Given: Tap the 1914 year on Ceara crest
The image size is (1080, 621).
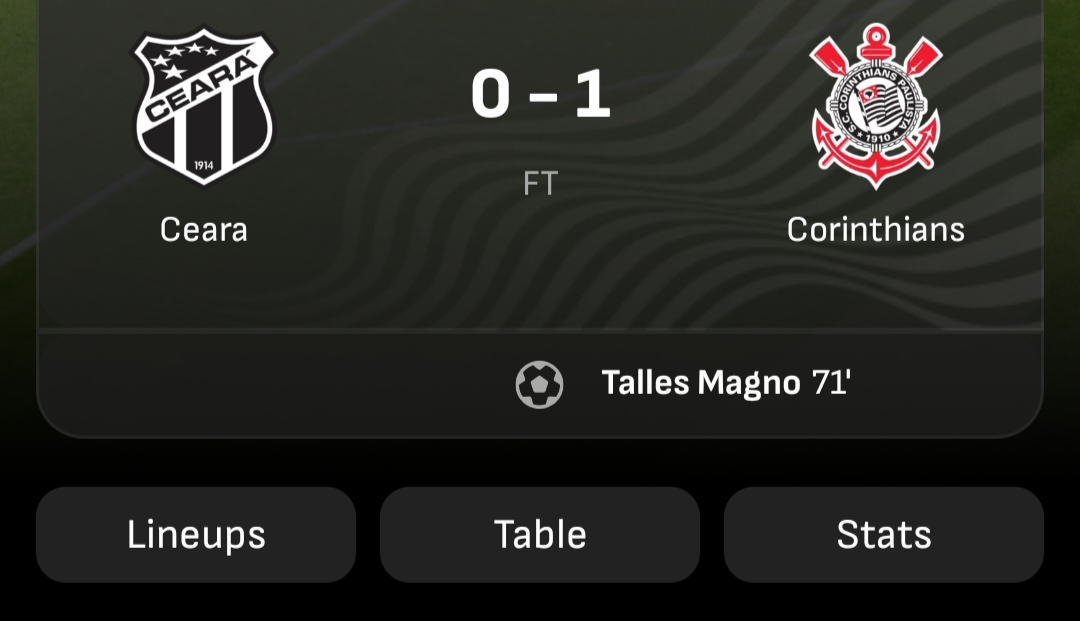Looking at the screenshot, I should pyautogui.click(x=204, y=166).
